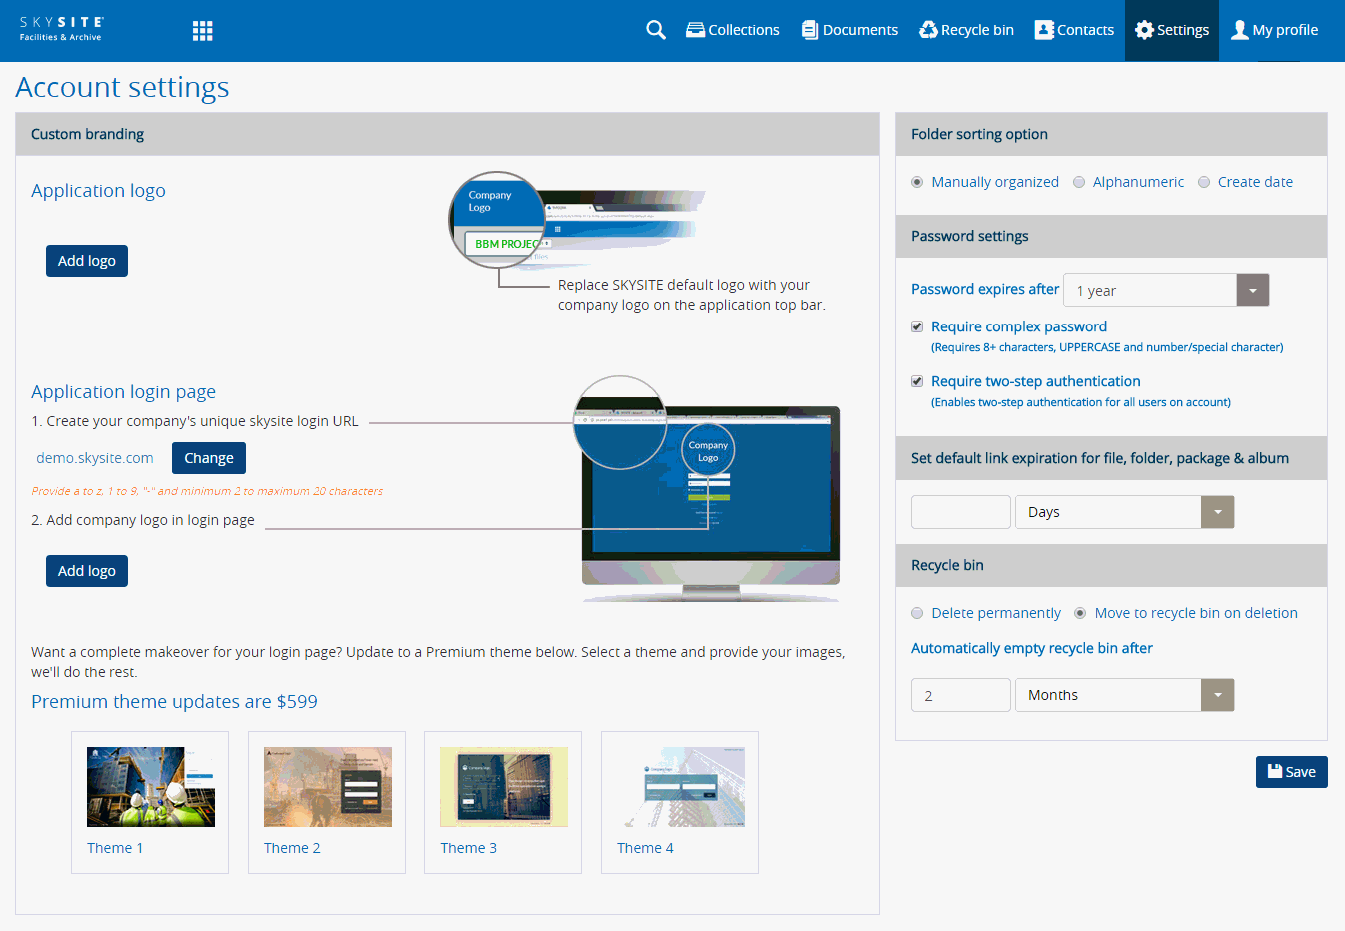This screenshot has height=931, width=1345.
Task: Click the login page monitor illustration
Action: 710,490
